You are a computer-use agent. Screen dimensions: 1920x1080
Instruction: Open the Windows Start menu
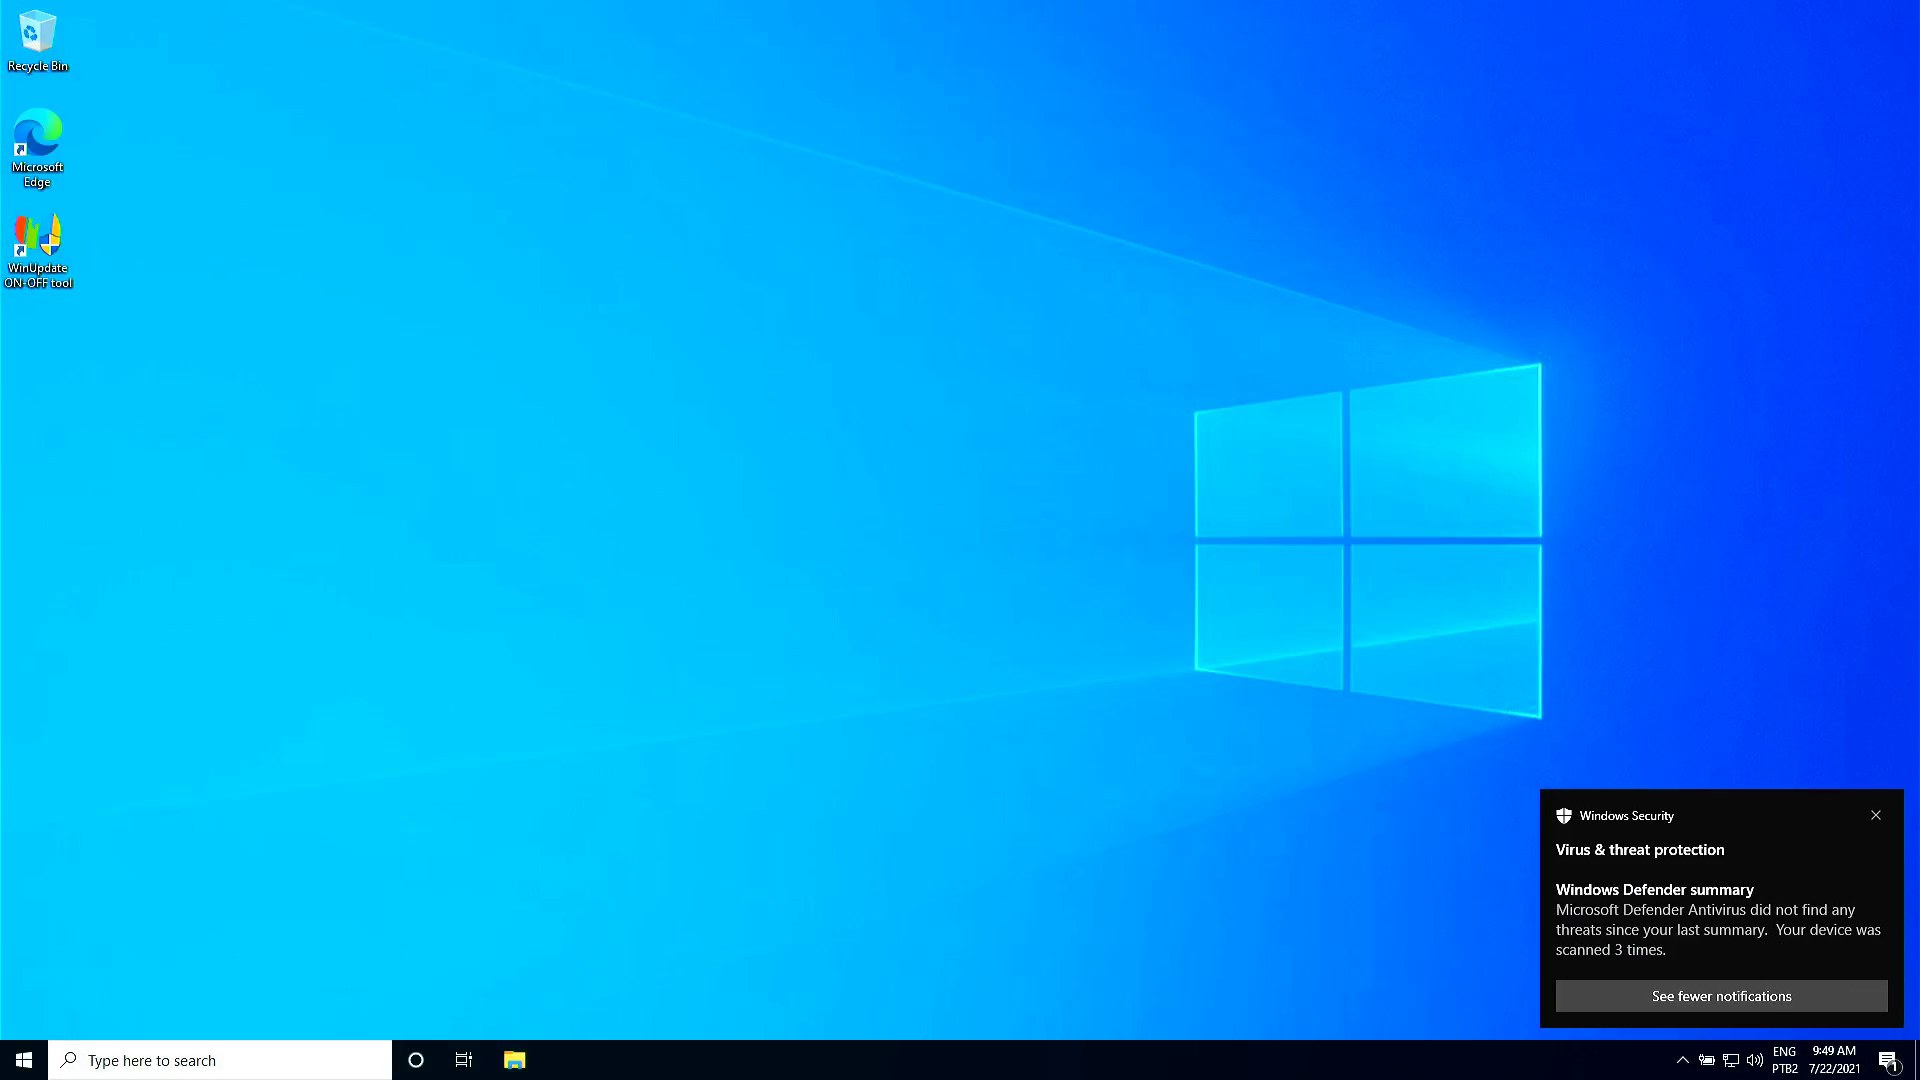(24, 1060)
